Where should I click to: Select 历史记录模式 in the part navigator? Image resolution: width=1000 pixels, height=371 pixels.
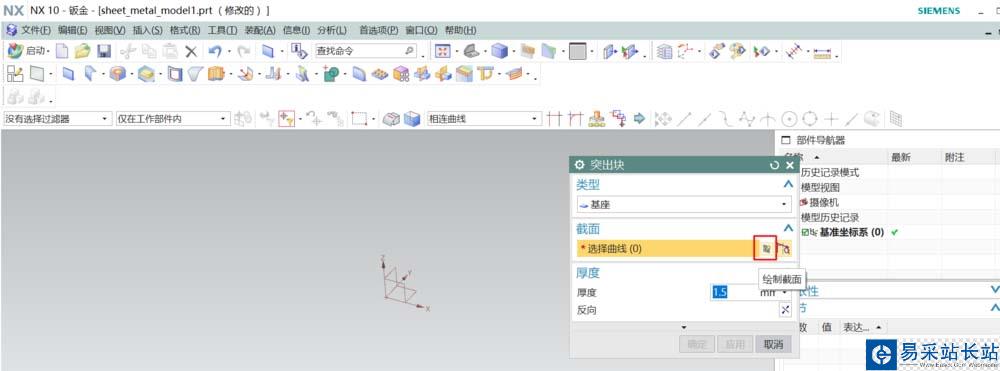(x=830, y=173)
